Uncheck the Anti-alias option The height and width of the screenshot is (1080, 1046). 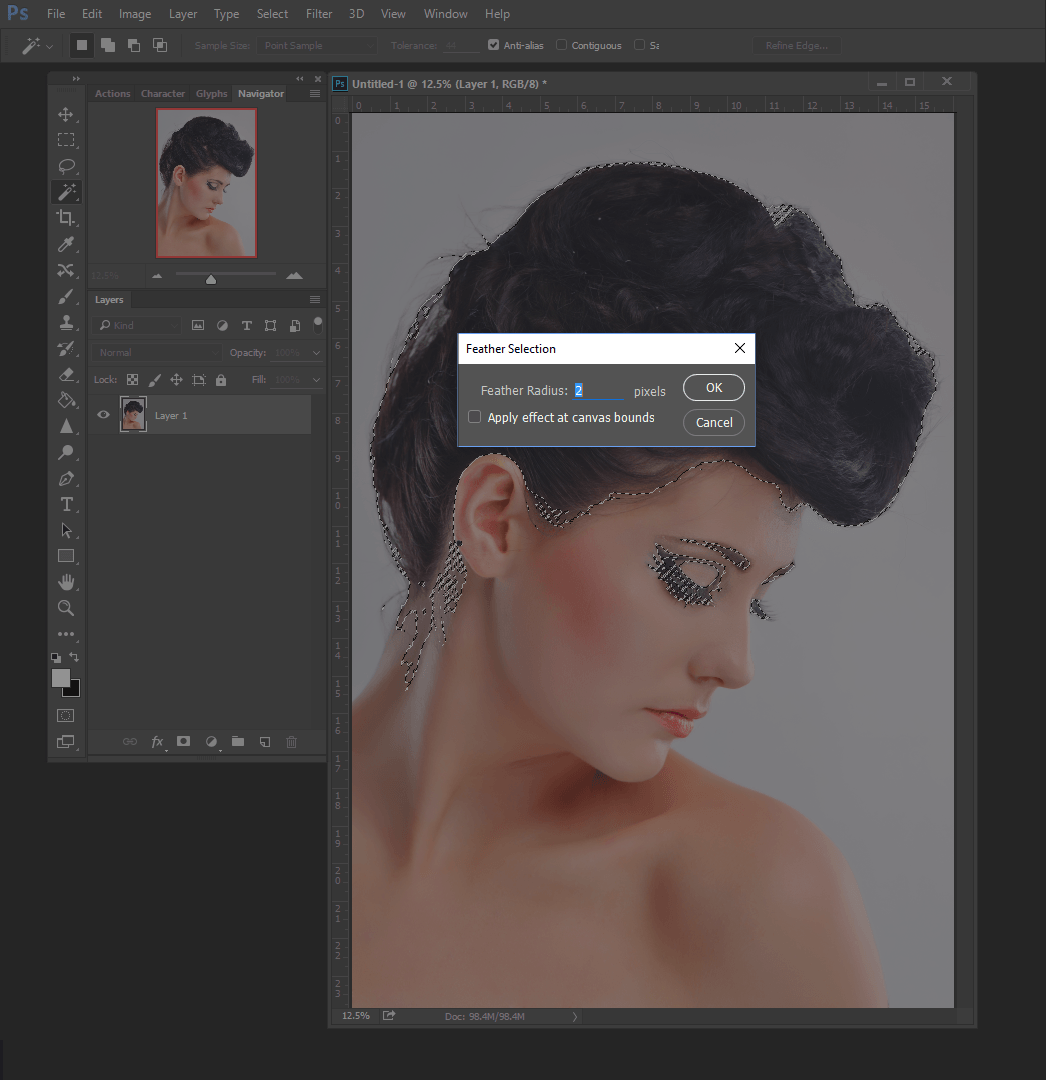pyautogui.click(x=493, y=45)
